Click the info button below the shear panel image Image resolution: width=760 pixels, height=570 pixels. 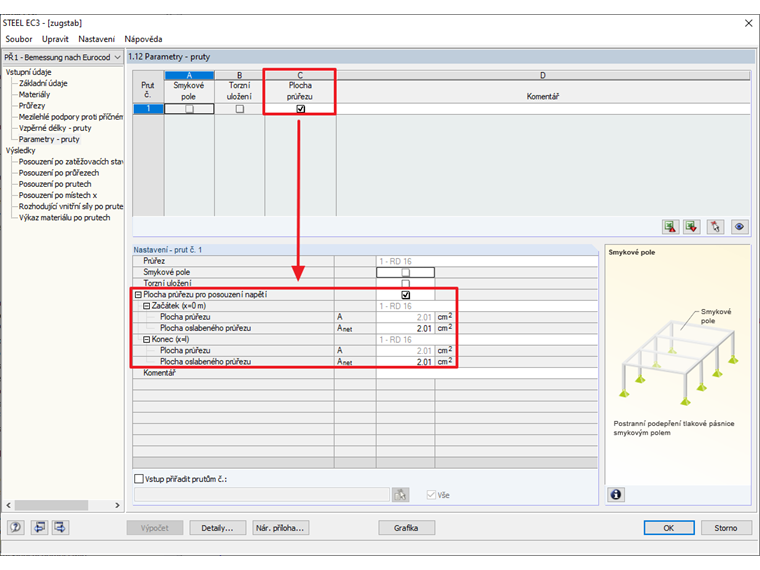tap(616, 494)
